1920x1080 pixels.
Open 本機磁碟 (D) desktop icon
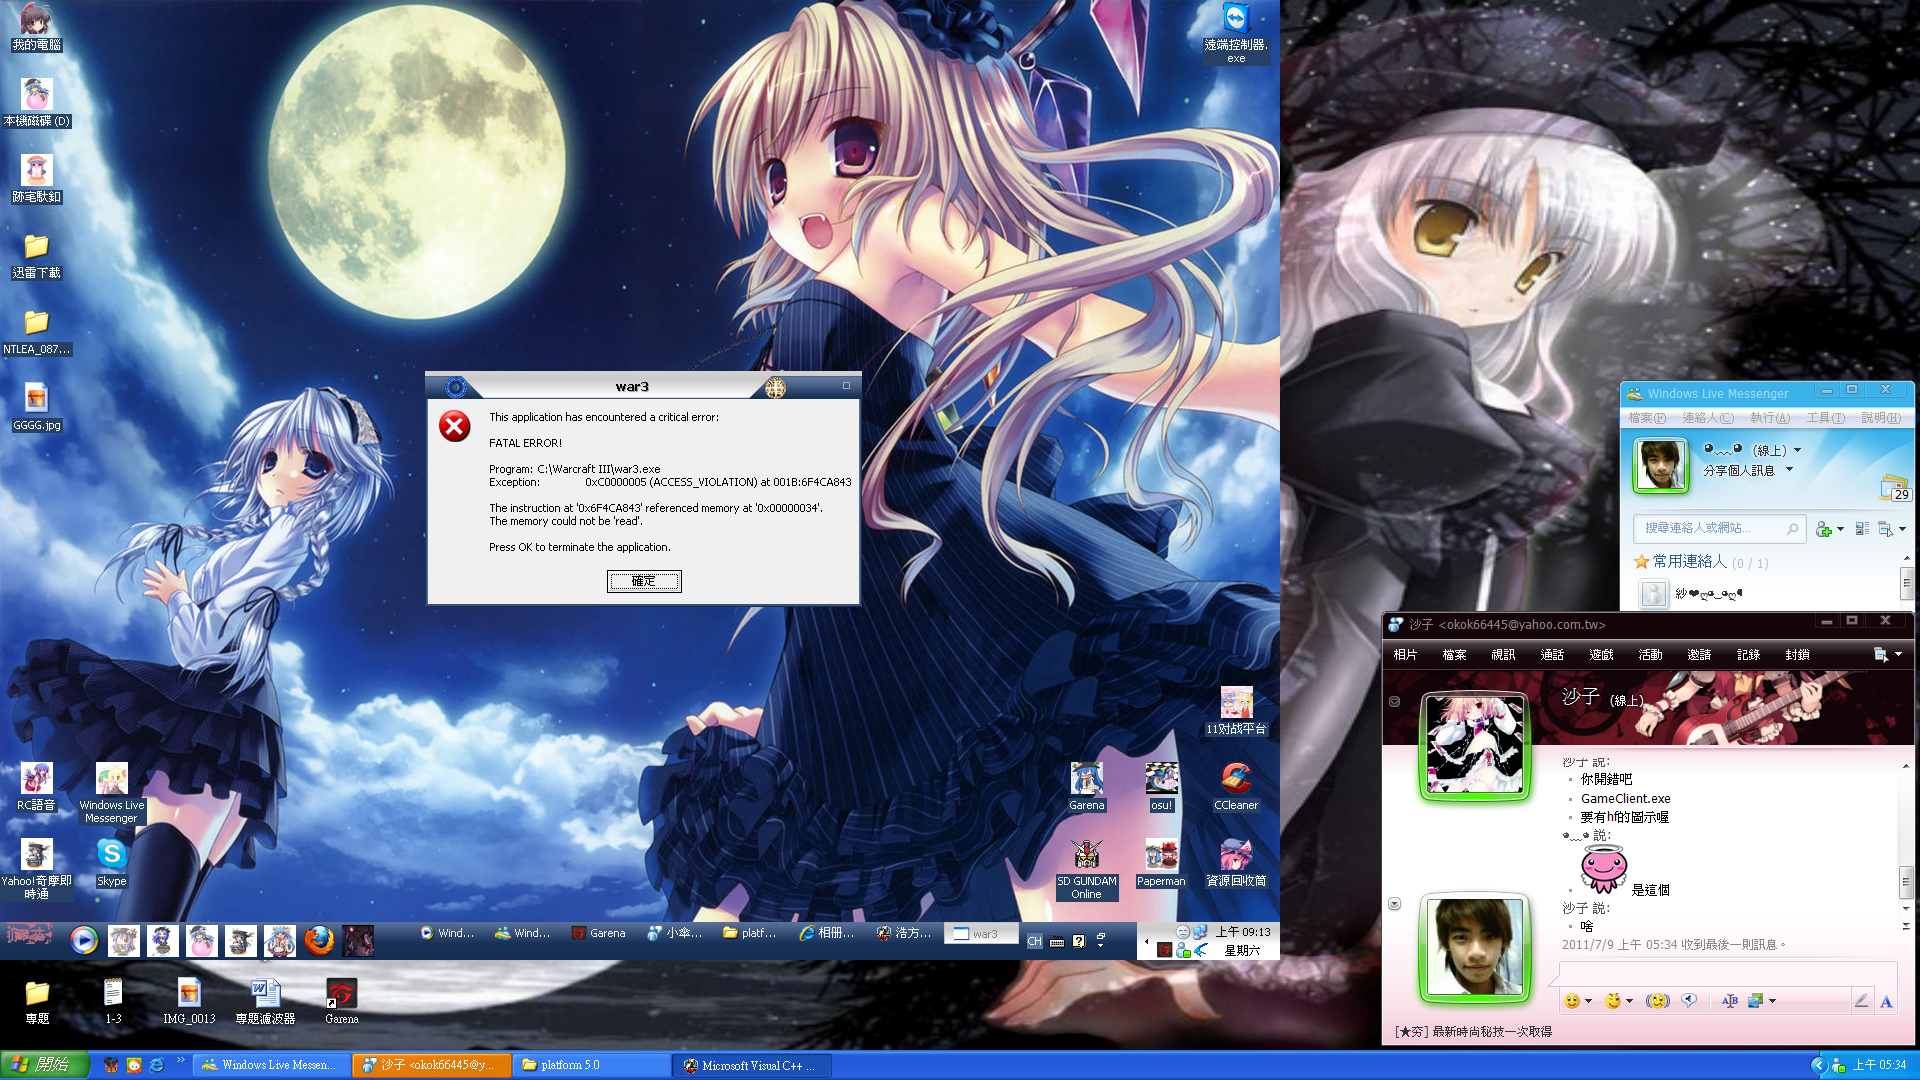[x=36, y=102]
